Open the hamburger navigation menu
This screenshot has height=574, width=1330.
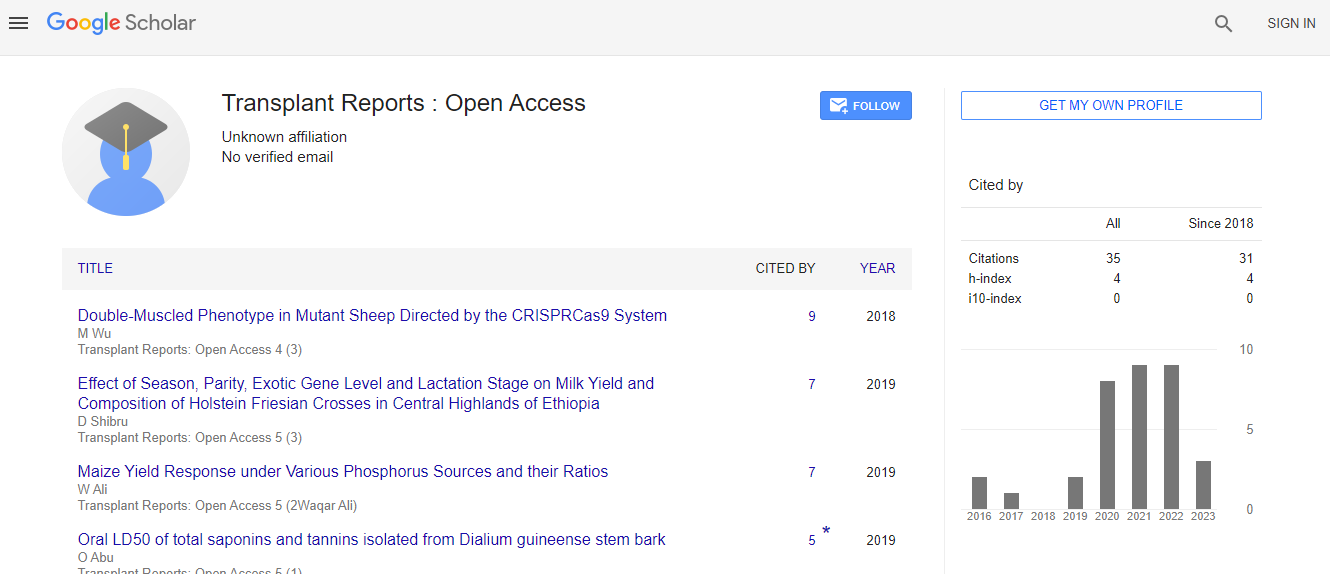[18, 23]
